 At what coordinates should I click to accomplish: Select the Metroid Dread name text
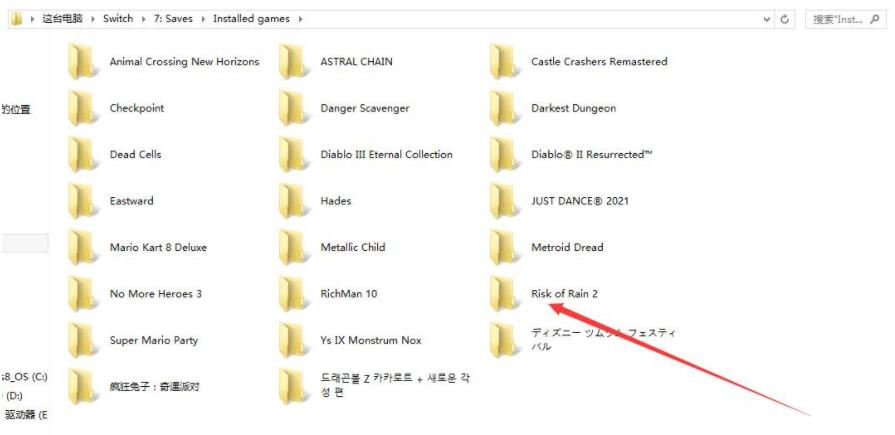tap(567, 247)
